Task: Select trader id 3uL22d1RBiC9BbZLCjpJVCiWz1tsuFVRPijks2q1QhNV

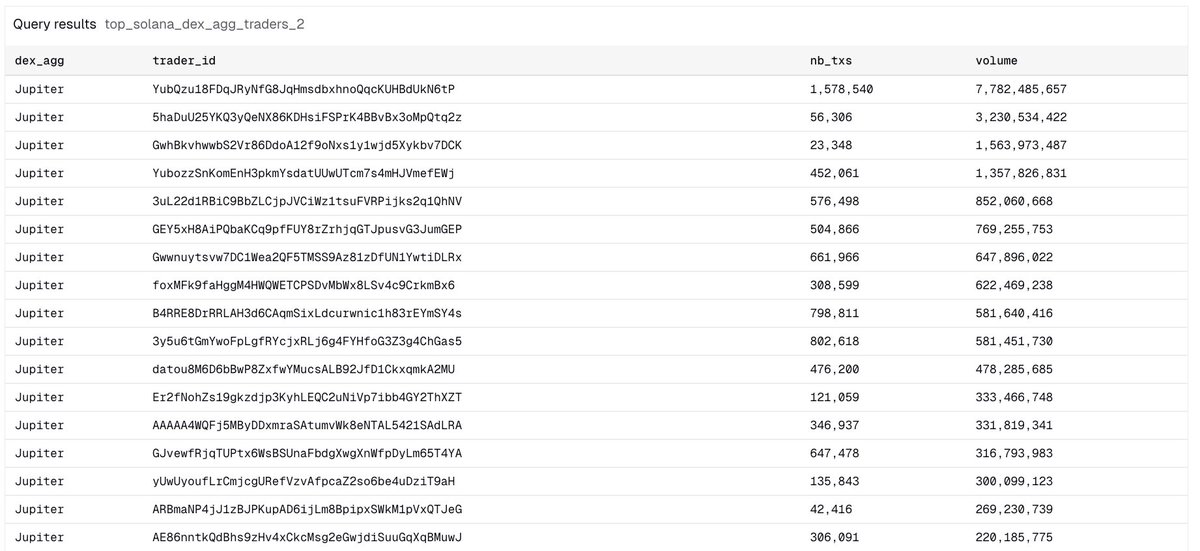Action: (x=307, y=201)
